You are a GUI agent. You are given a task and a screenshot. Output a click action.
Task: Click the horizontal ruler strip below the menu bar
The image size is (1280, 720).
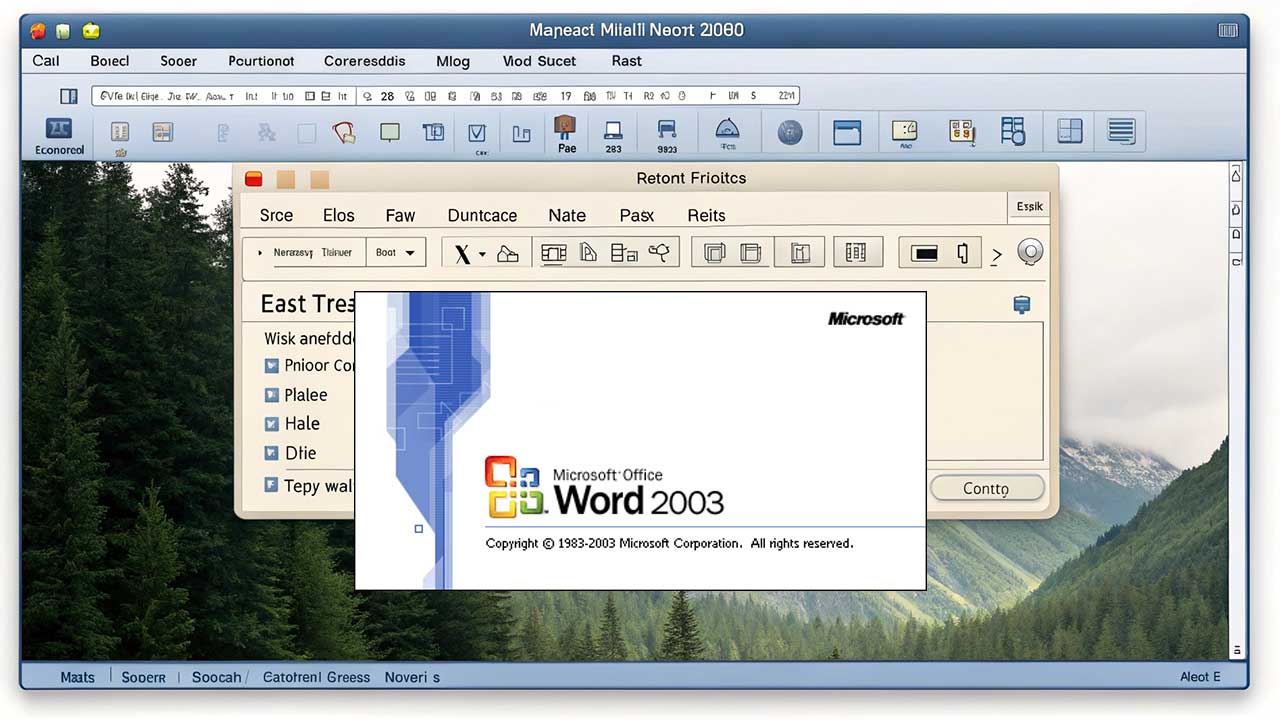point(445,96)
